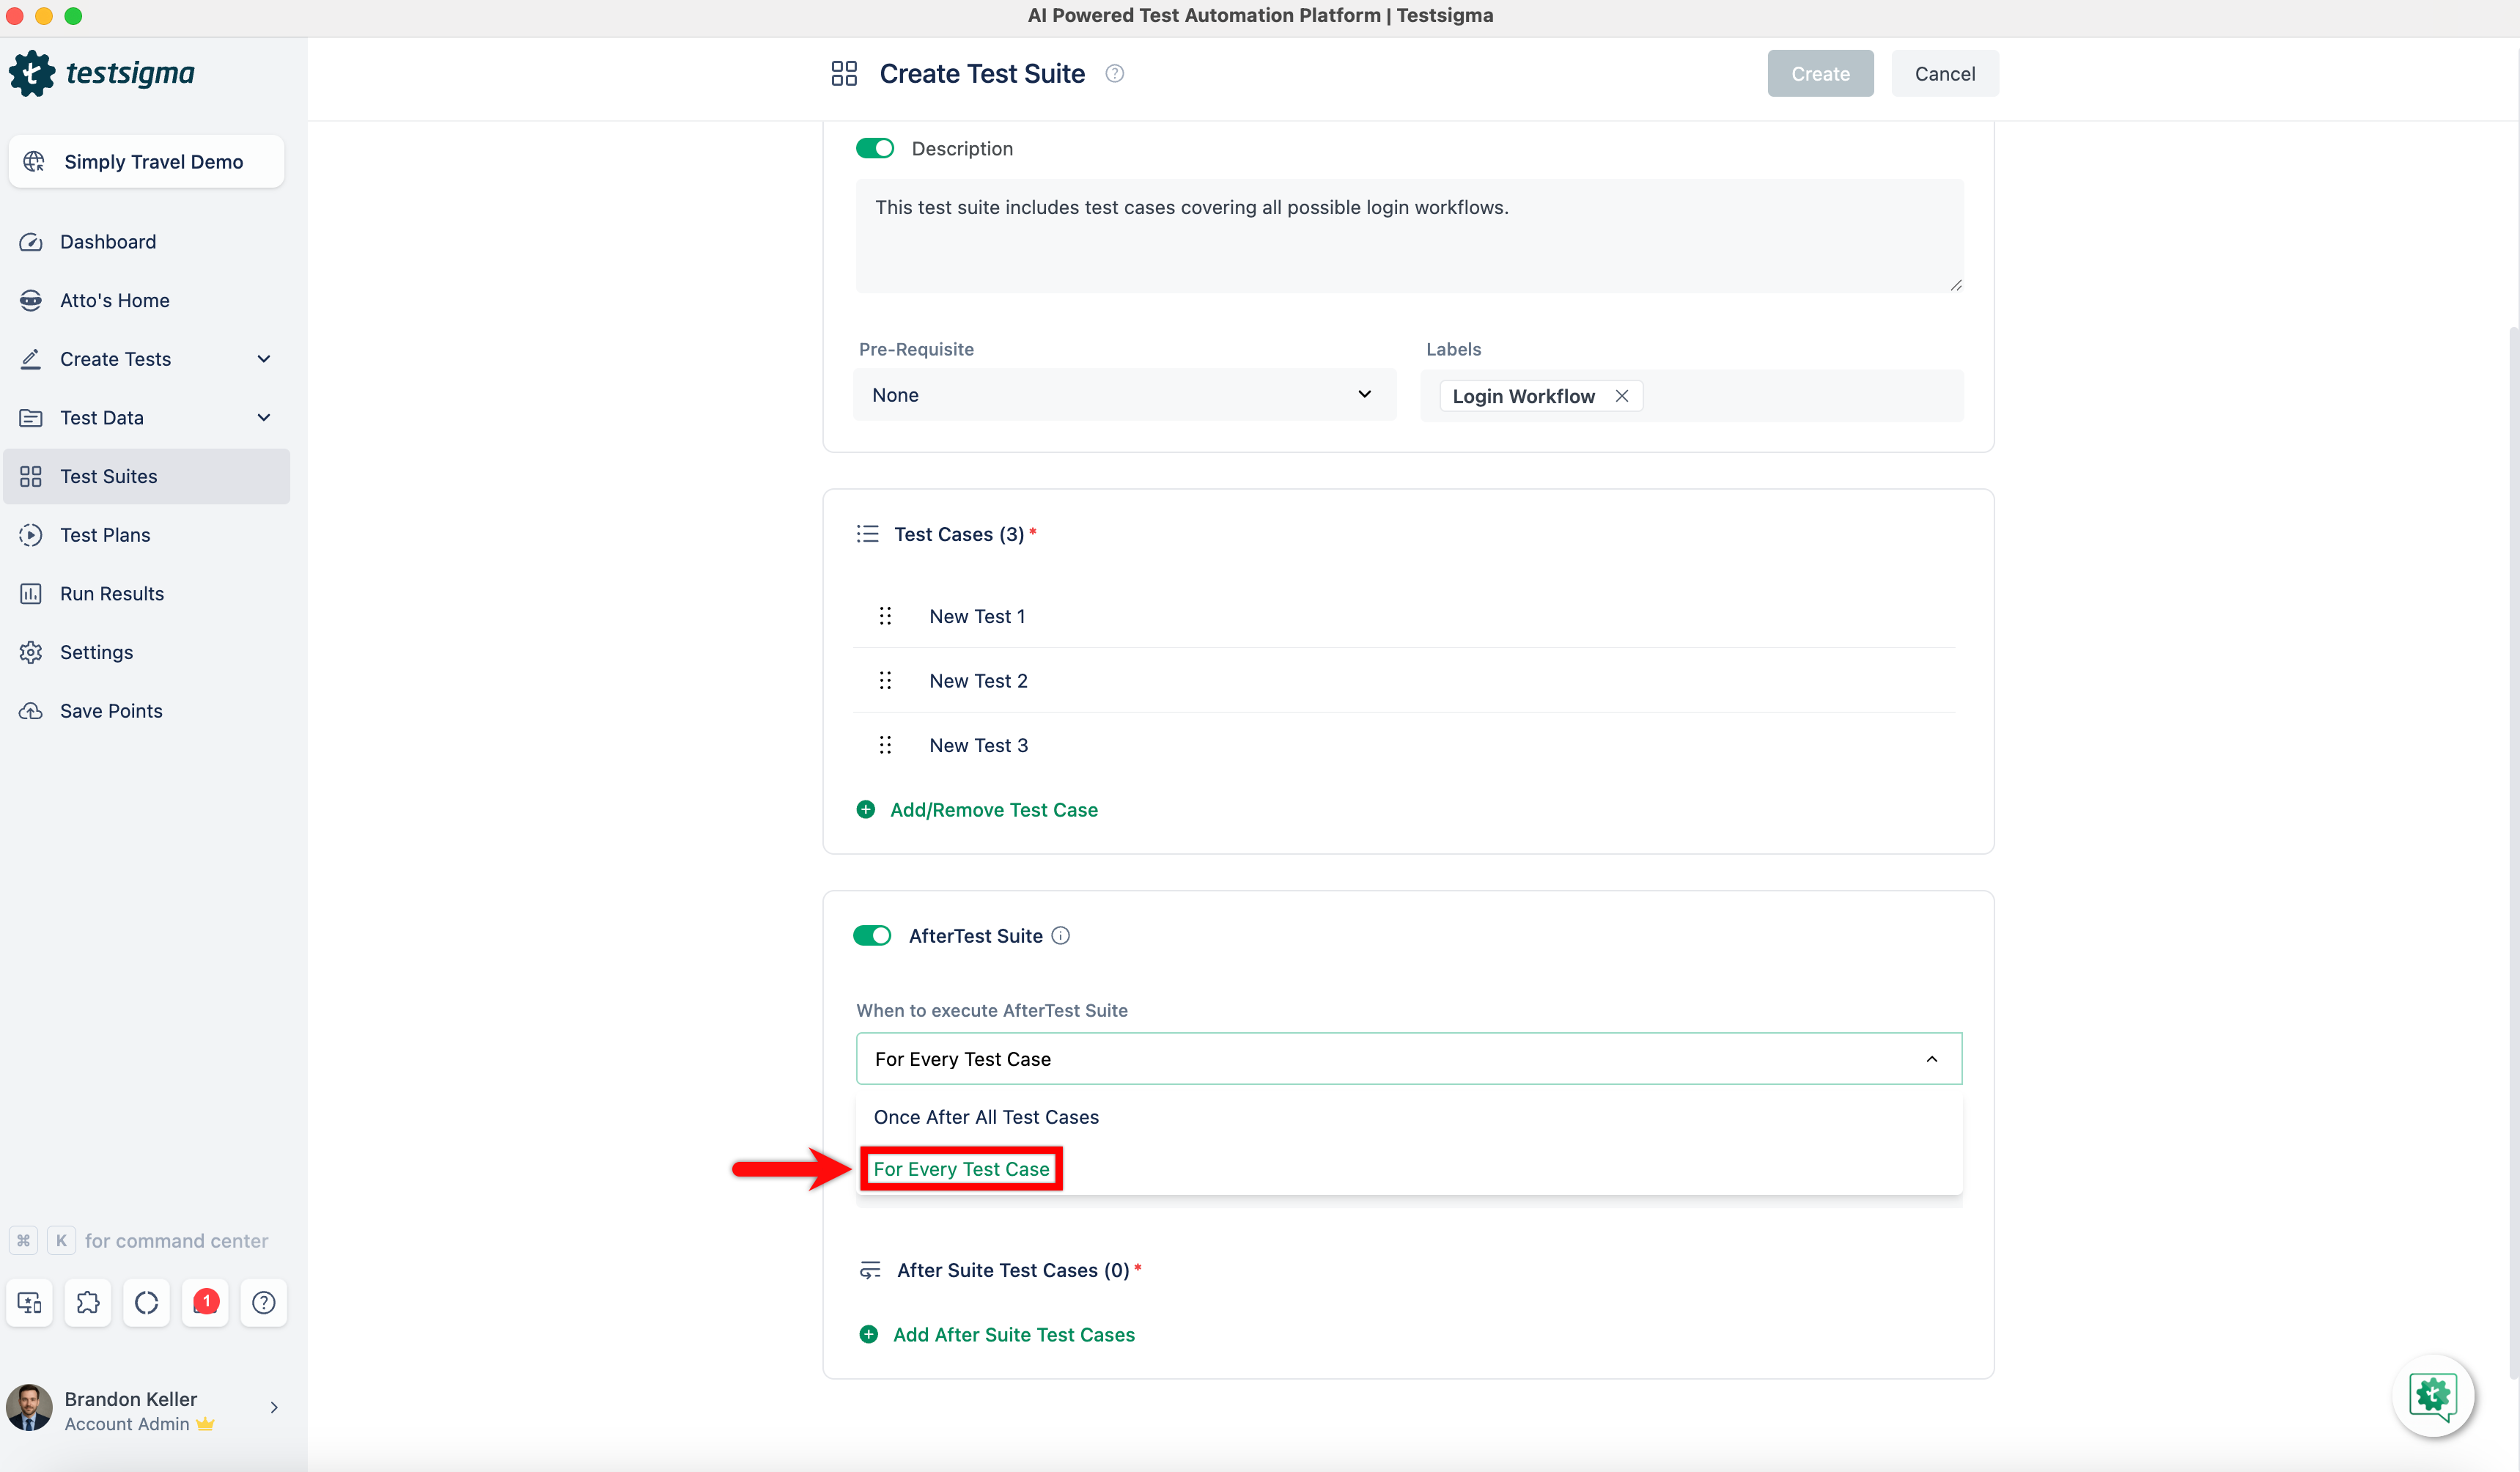Click the puzzle piece addons icon
Viewport: 2520px width, 1472px height.
[x=88, y=1302]
